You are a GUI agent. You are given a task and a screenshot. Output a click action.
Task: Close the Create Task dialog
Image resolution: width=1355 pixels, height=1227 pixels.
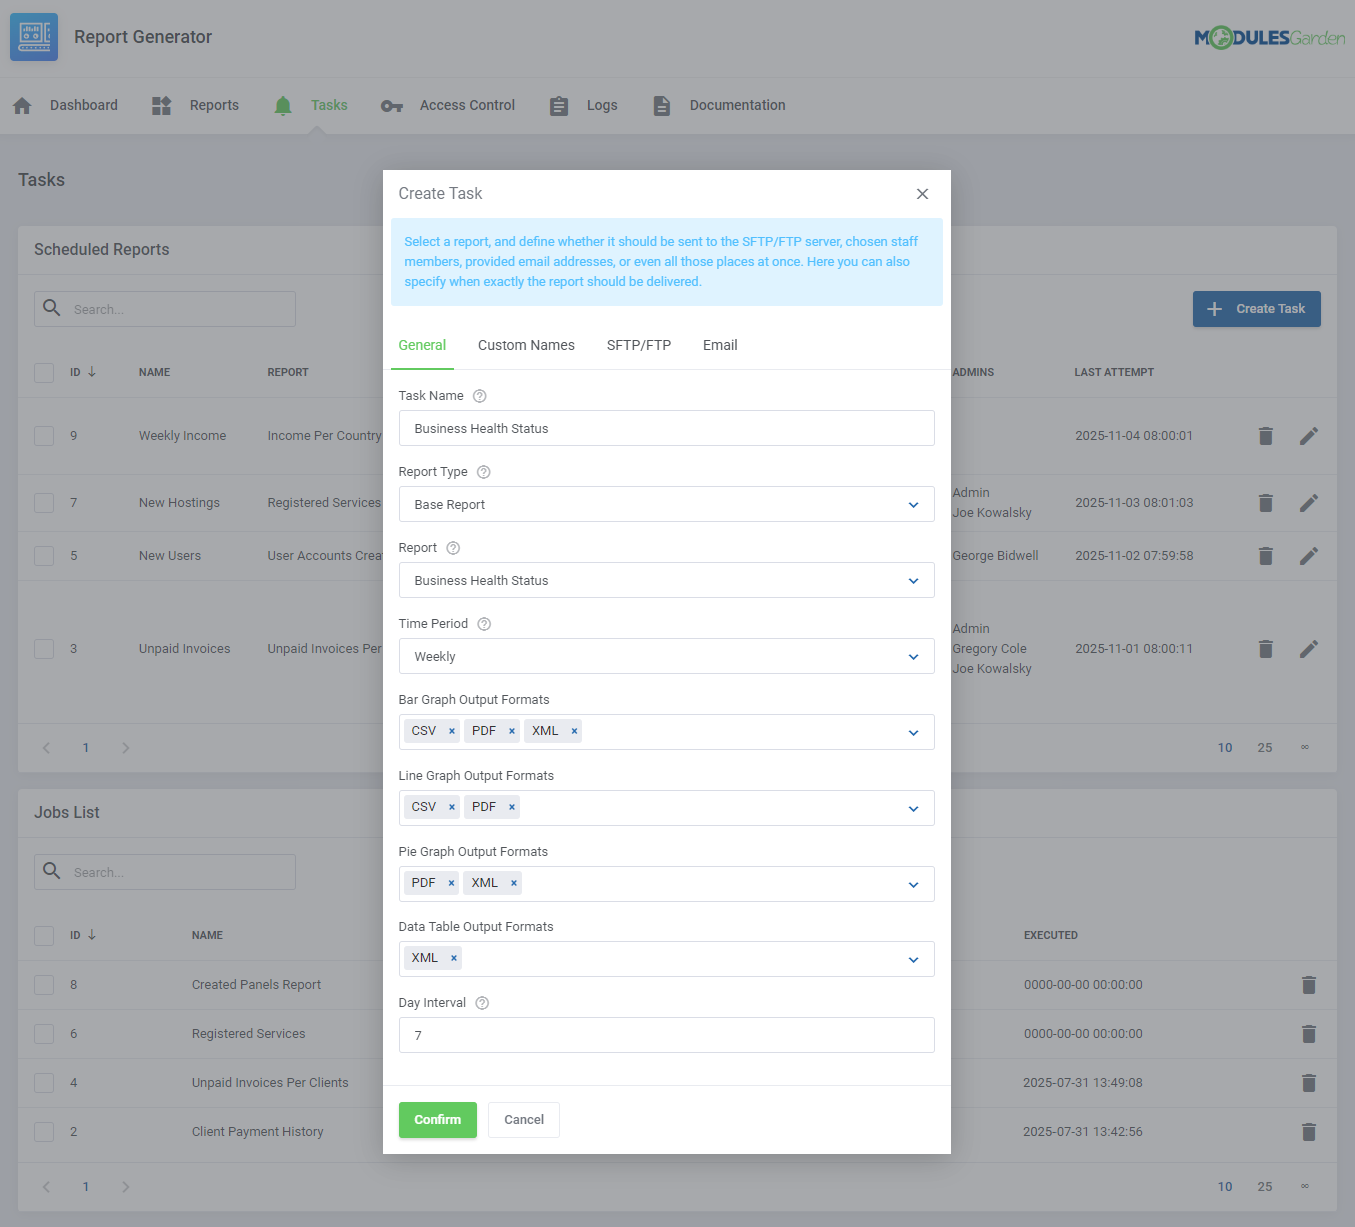click(x=922, y=194)
